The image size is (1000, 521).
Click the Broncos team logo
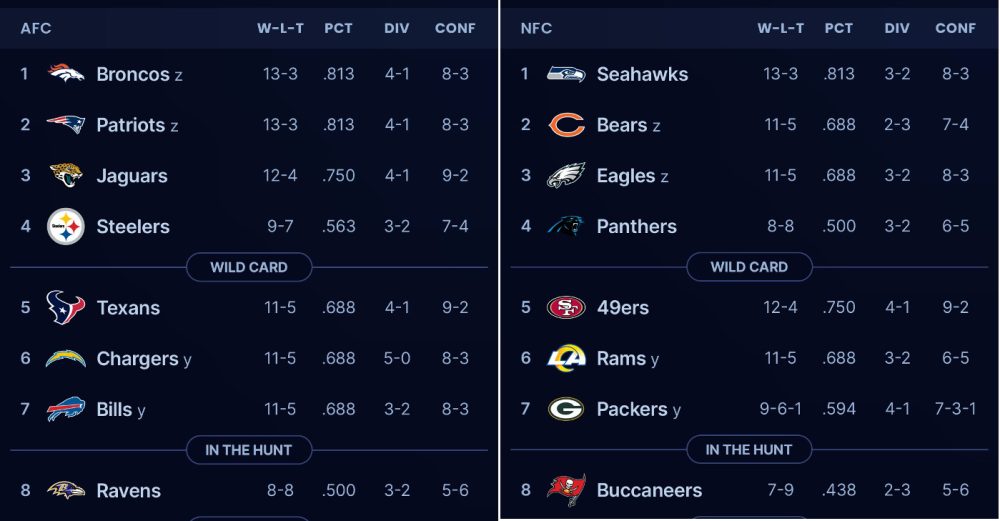(x=66, y=74)
